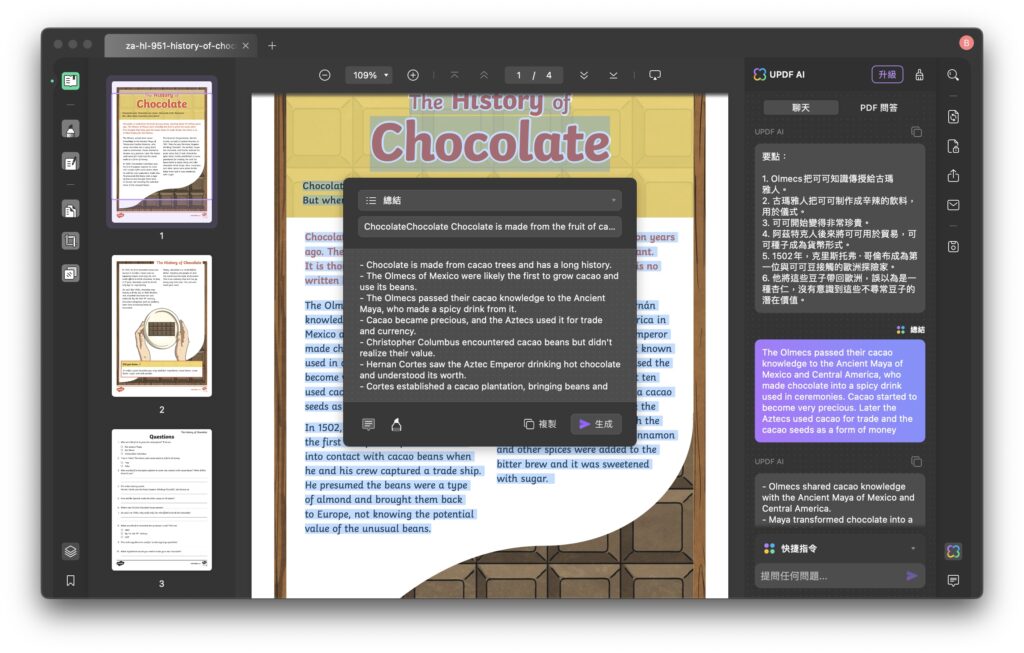This screenshot has height=653, width=1024.
Task: Jump to first page arrow
Action: pyautogui.click(x=455, y=75)
